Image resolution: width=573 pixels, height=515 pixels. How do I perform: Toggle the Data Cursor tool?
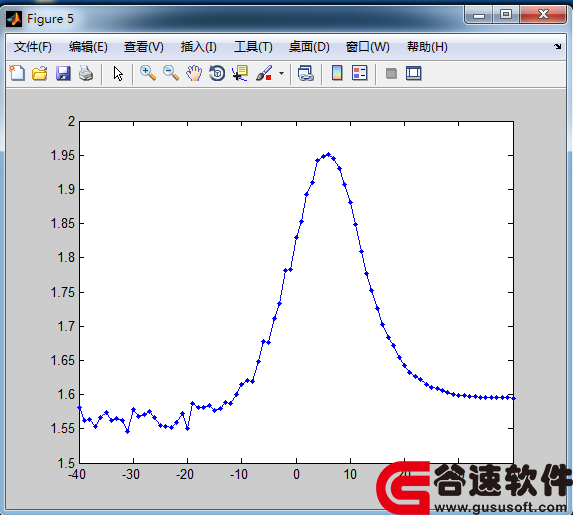[x=240, y=73]
